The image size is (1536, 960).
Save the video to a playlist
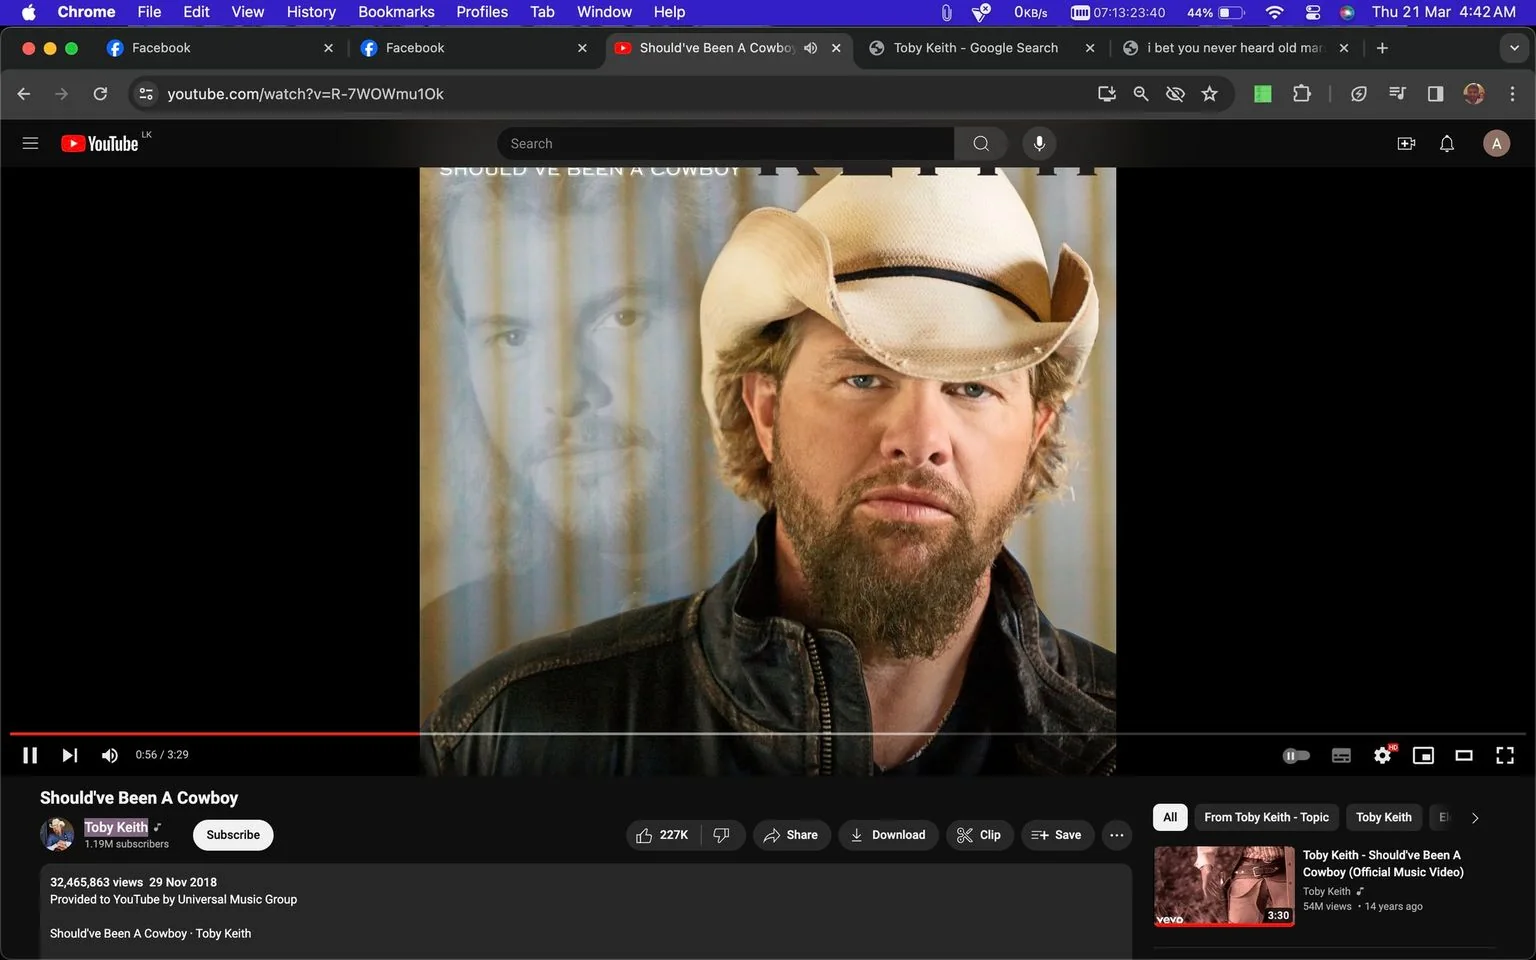(1057, 835)
